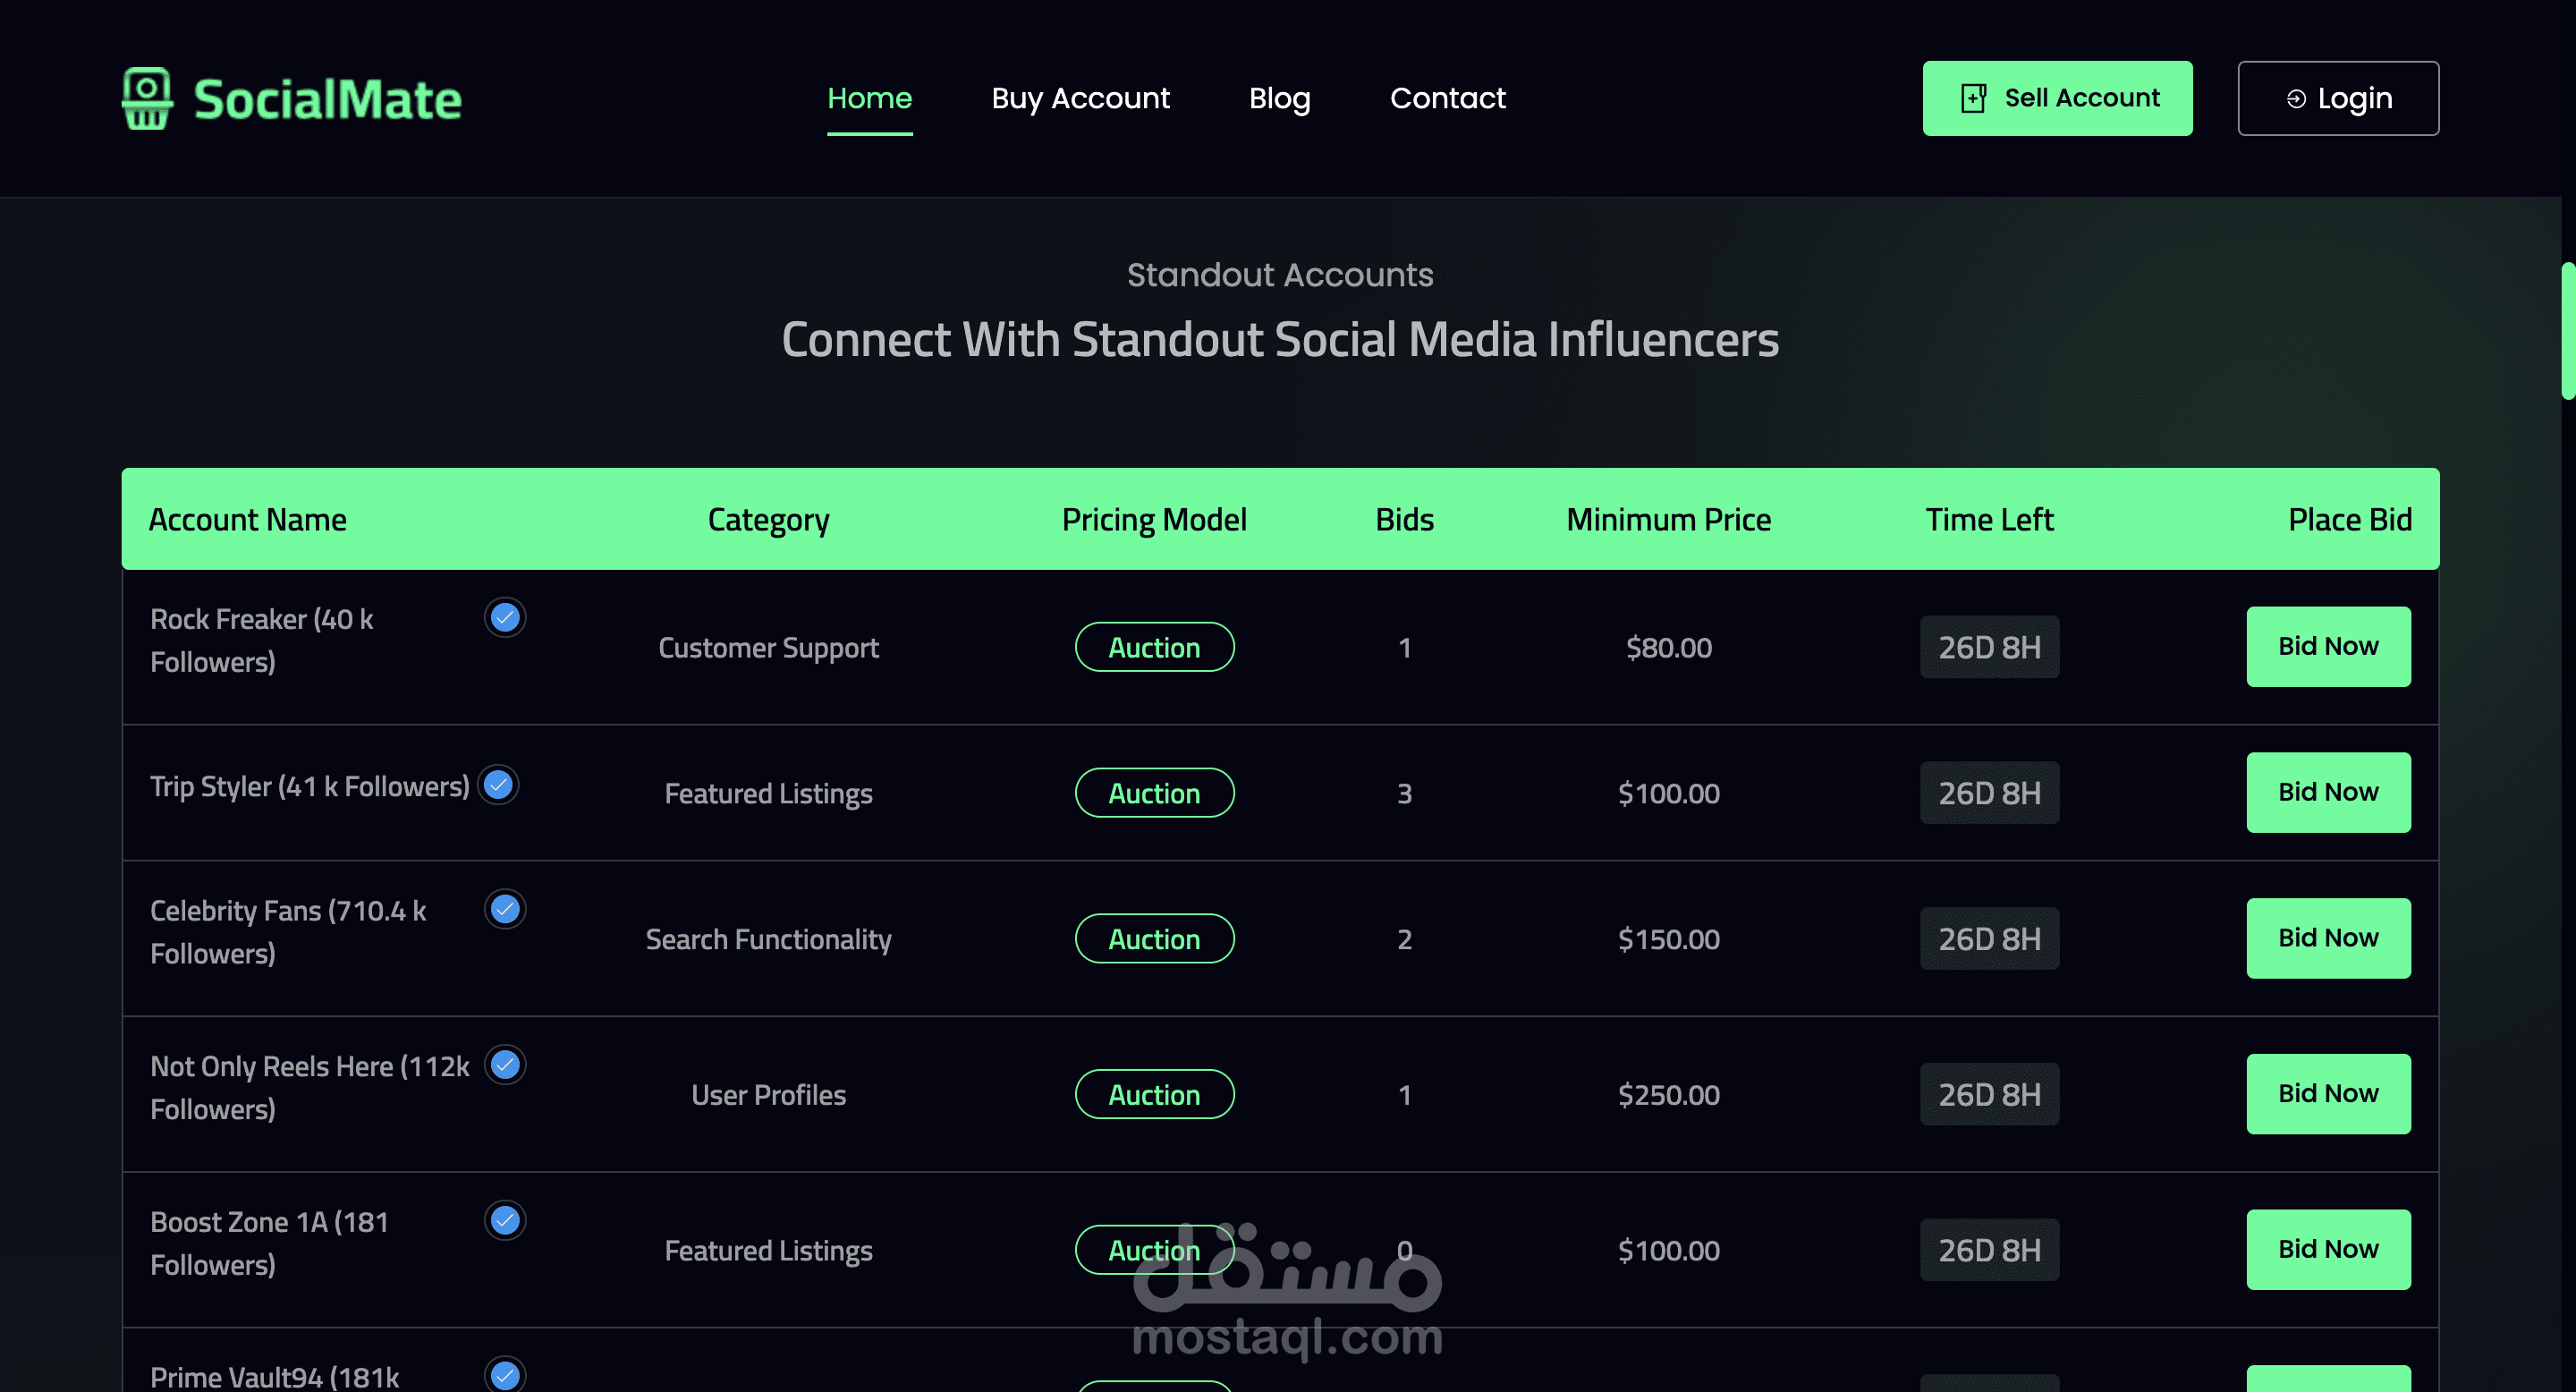Image resolution: width=2576 pixels, height=1392 pixels.
Task: Click the Login button
Action: 2337,98
